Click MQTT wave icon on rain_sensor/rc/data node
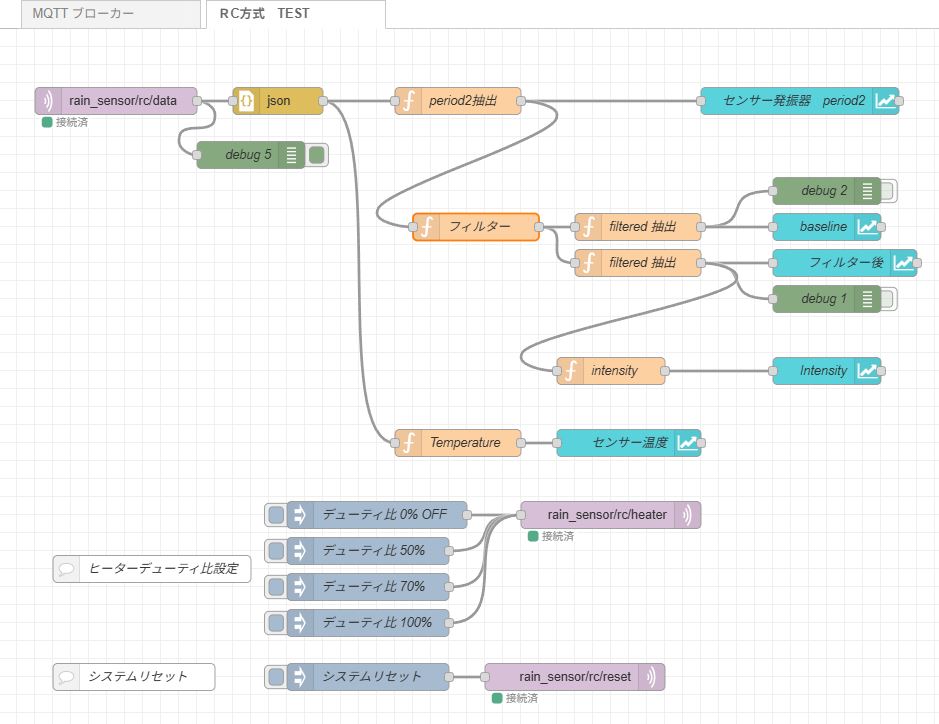This screenshot has height=724, width=939. point(48,101)
